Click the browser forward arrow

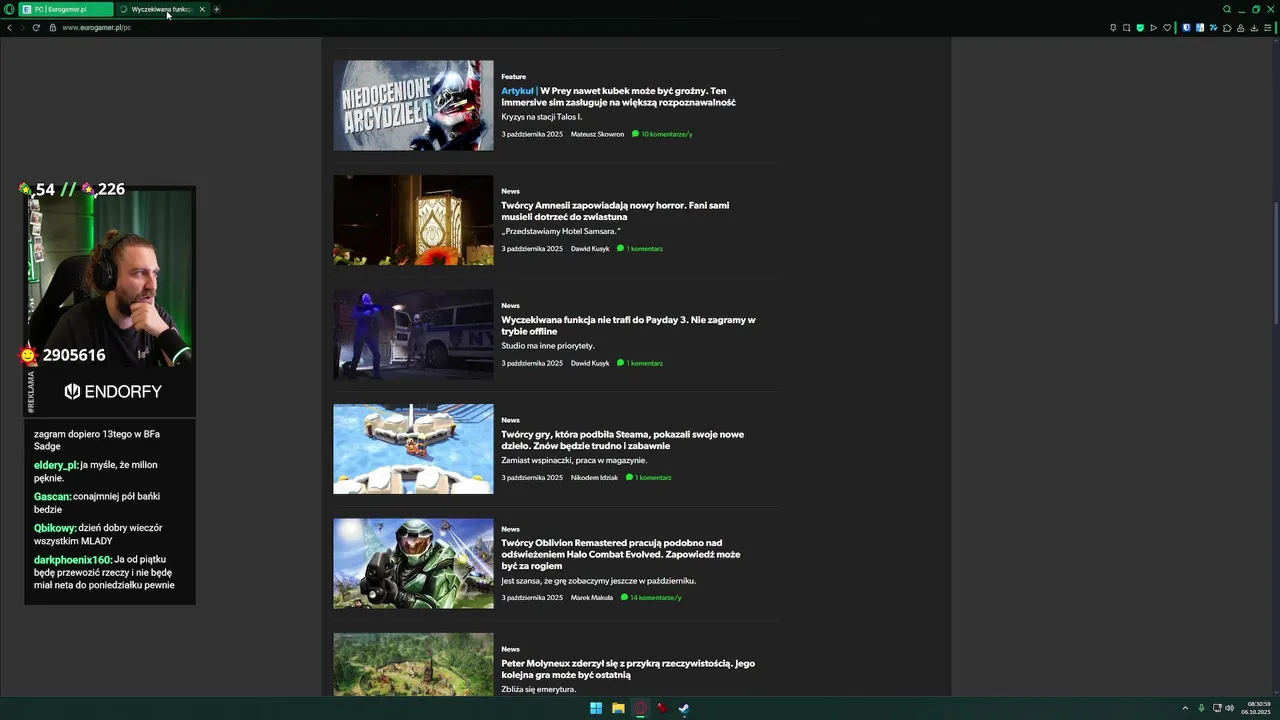(22, 27)
